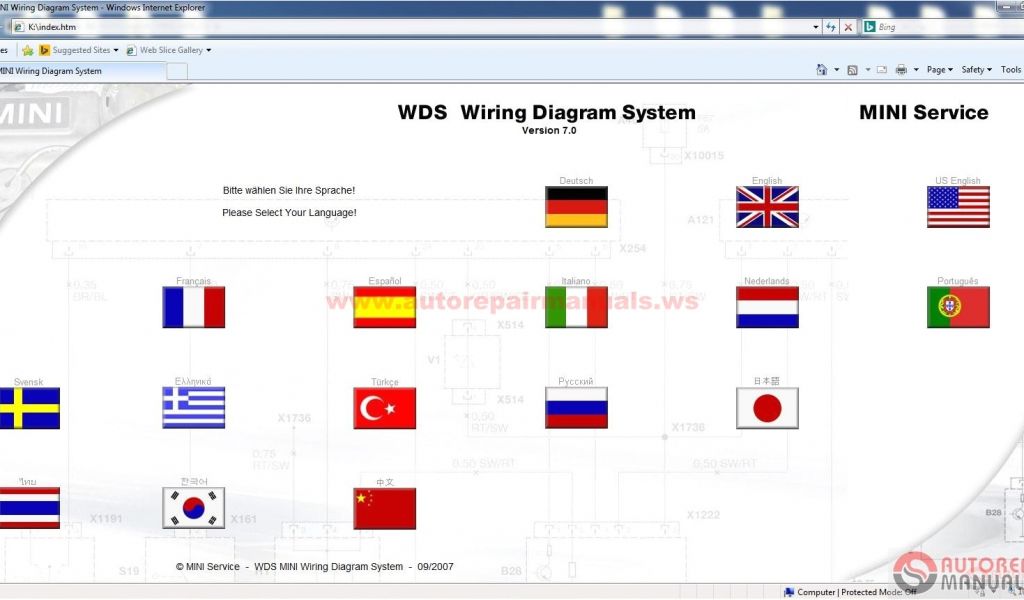1024x600 pixels.
Task: Select the Français flag
Action: pos(194,308)
